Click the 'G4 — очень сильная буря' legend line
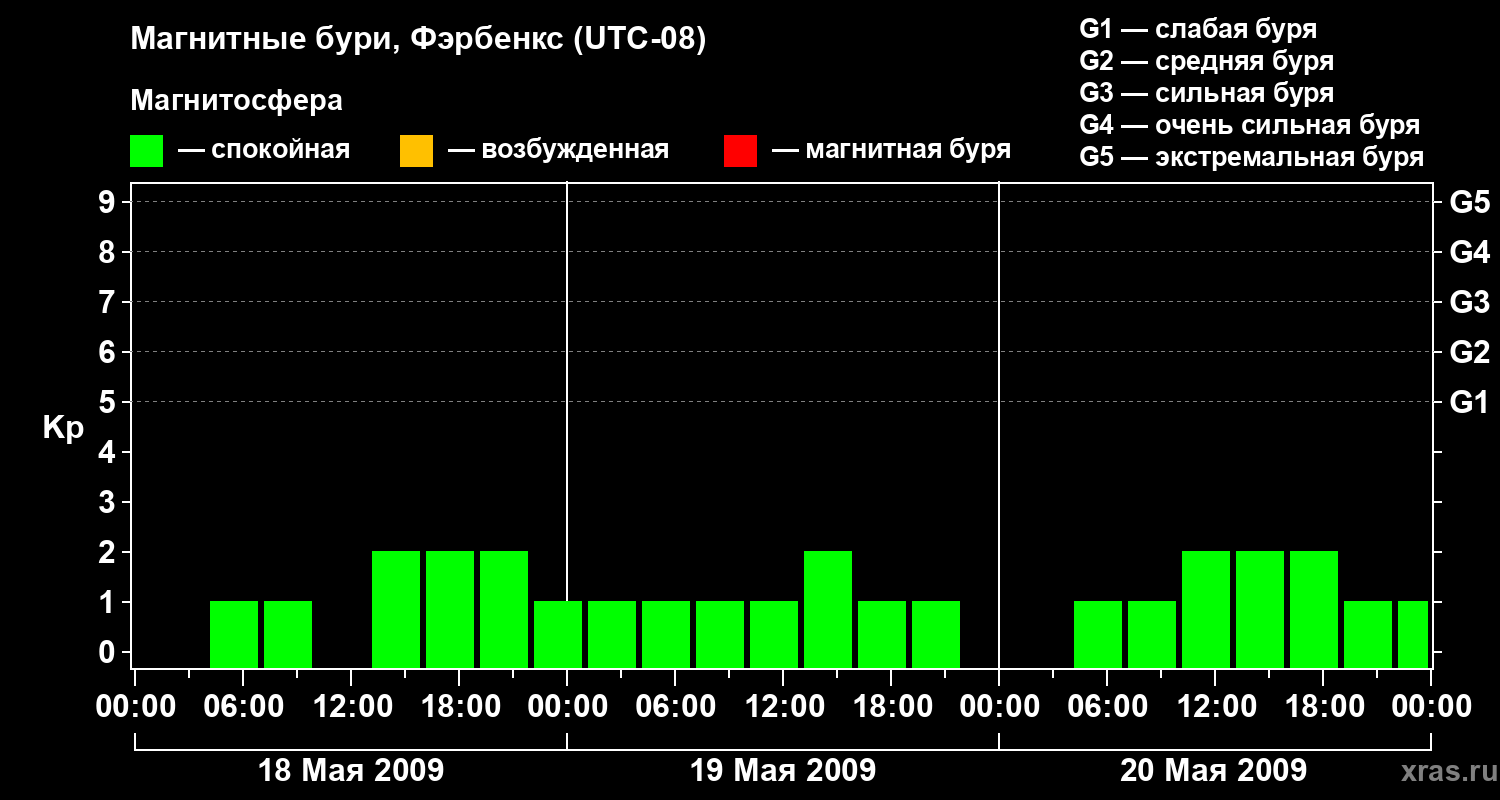Screen dimensions: 1500x800 coord(1249,125)
